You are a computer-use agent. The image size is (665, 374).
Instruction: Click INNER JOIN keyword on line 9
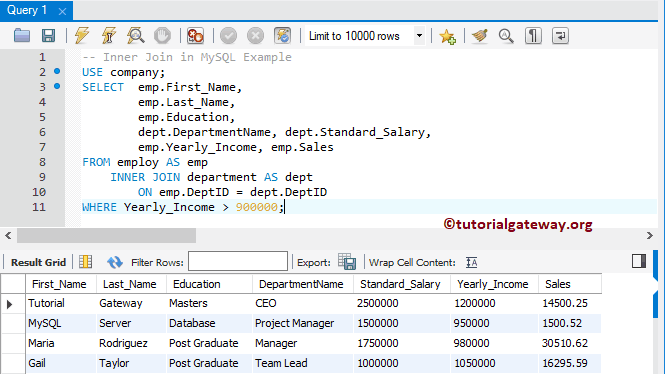[x=145, y=177]
